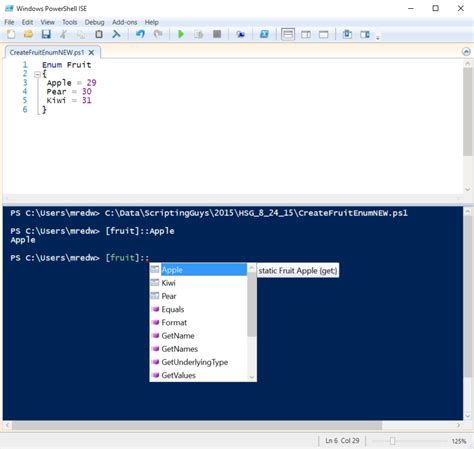Pick GetValues from the completion list
The height and width of the screenshot is (449, 474).
tap(198, 375)
